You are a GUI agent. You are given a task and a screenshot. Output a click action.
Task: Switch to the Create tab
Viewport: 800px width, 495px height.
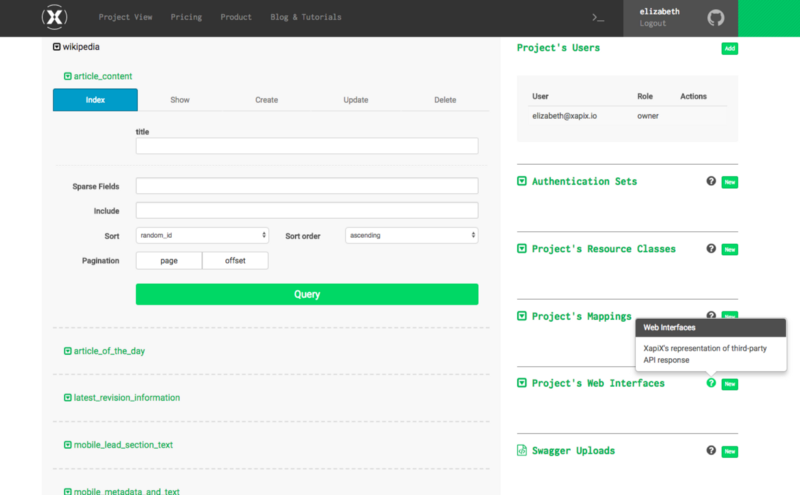point(266,100)
